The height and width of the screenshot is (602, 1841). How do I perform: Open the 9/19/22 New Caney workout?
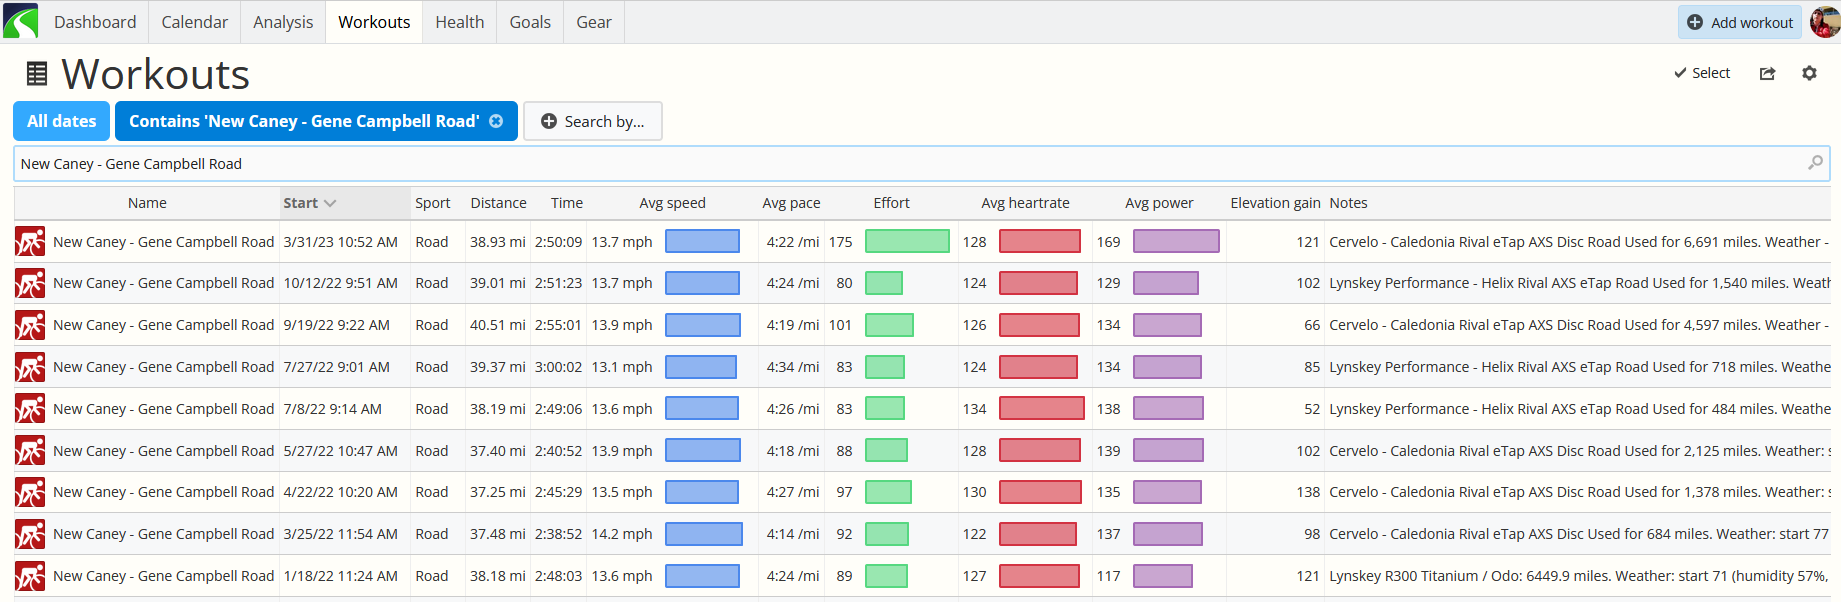click(x=163, y=325)
